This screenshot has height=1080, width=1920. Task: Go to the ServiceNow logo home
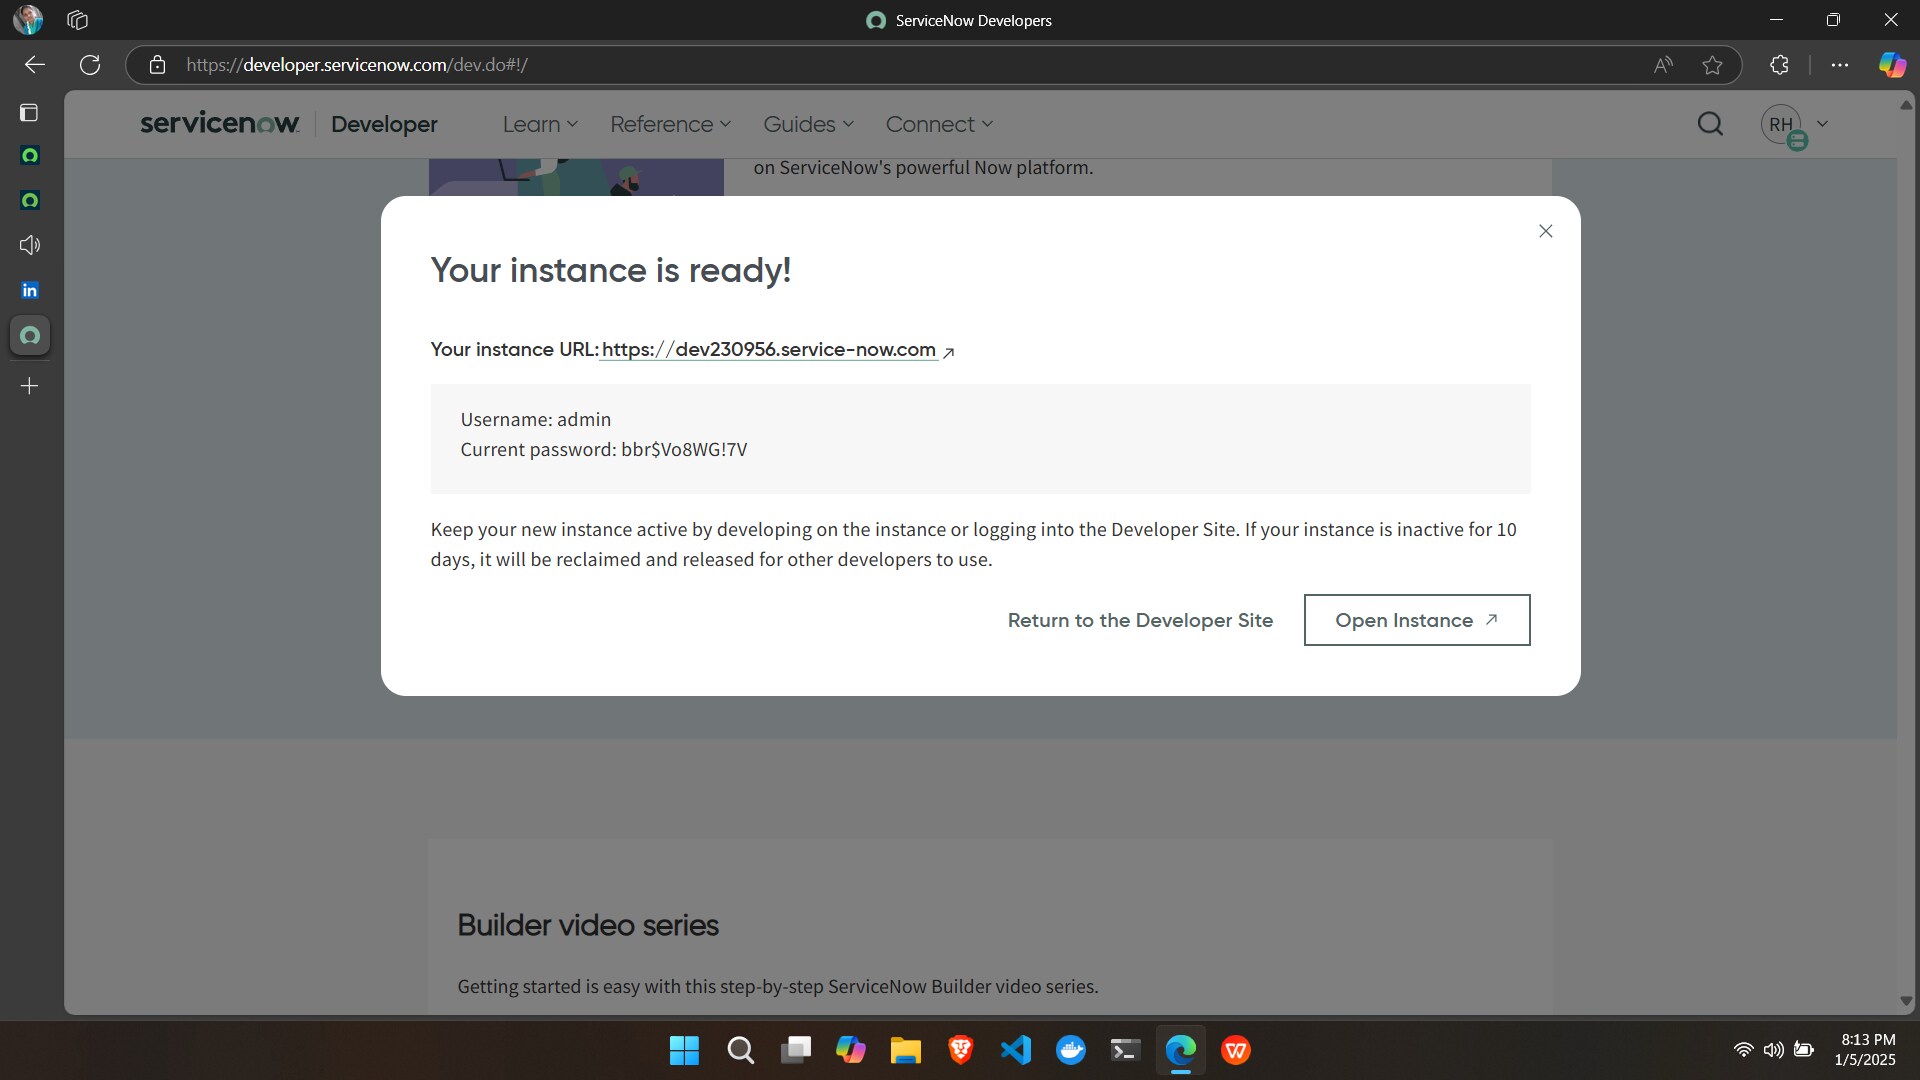[x=220, y=123]
